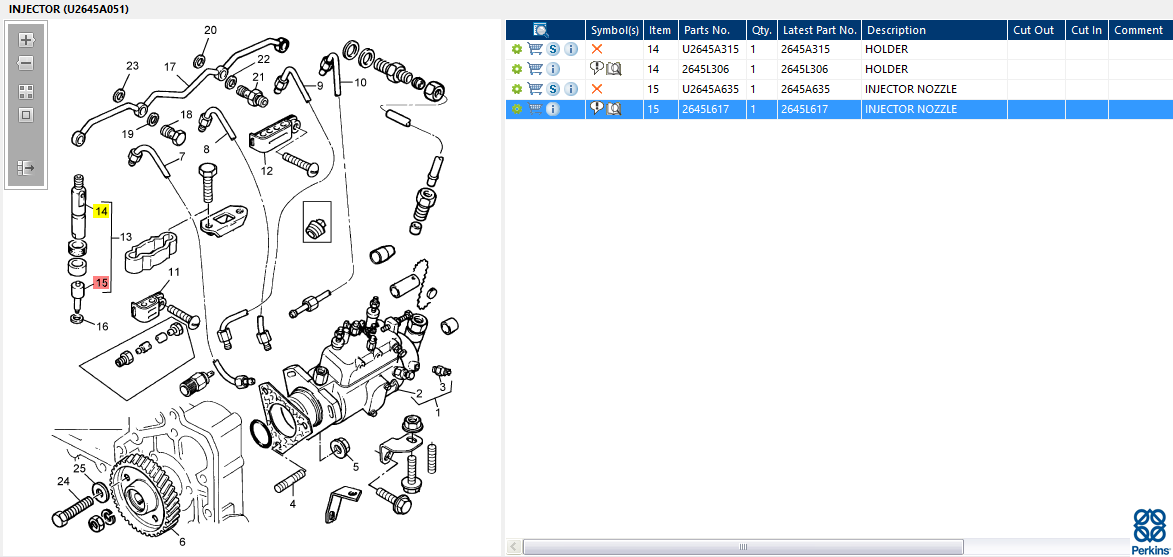
Task: Select highlighted callout 15 on diagram
Action: tap(101, 283)
